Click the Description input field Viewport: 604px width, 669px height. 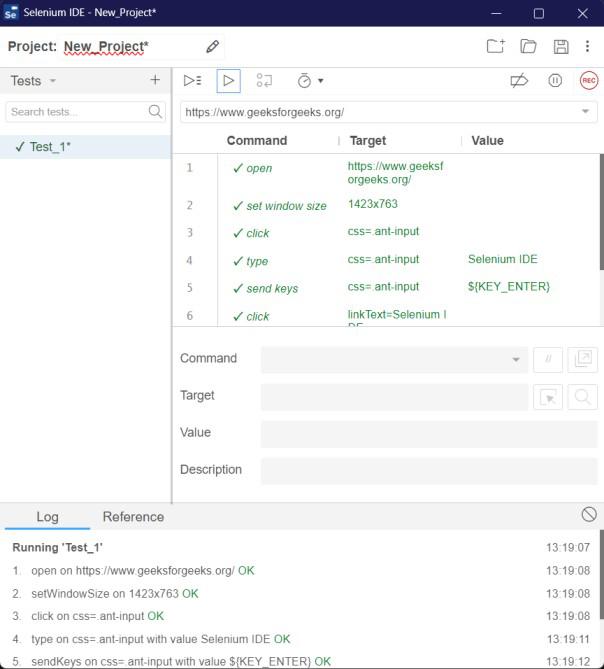[429, 471]
